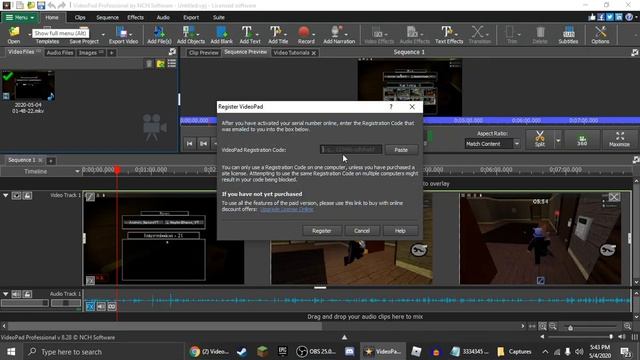Screen dimensions: 640x360
Task: Click the bin list view icon
Action: click(172, 64)
